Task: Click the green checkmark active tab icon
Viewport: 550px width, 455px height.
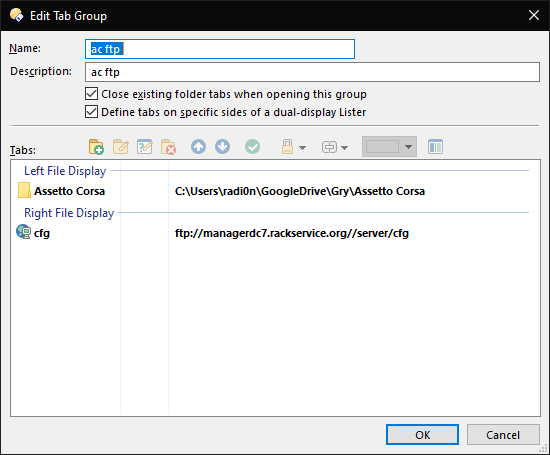Action: (253, 147)
